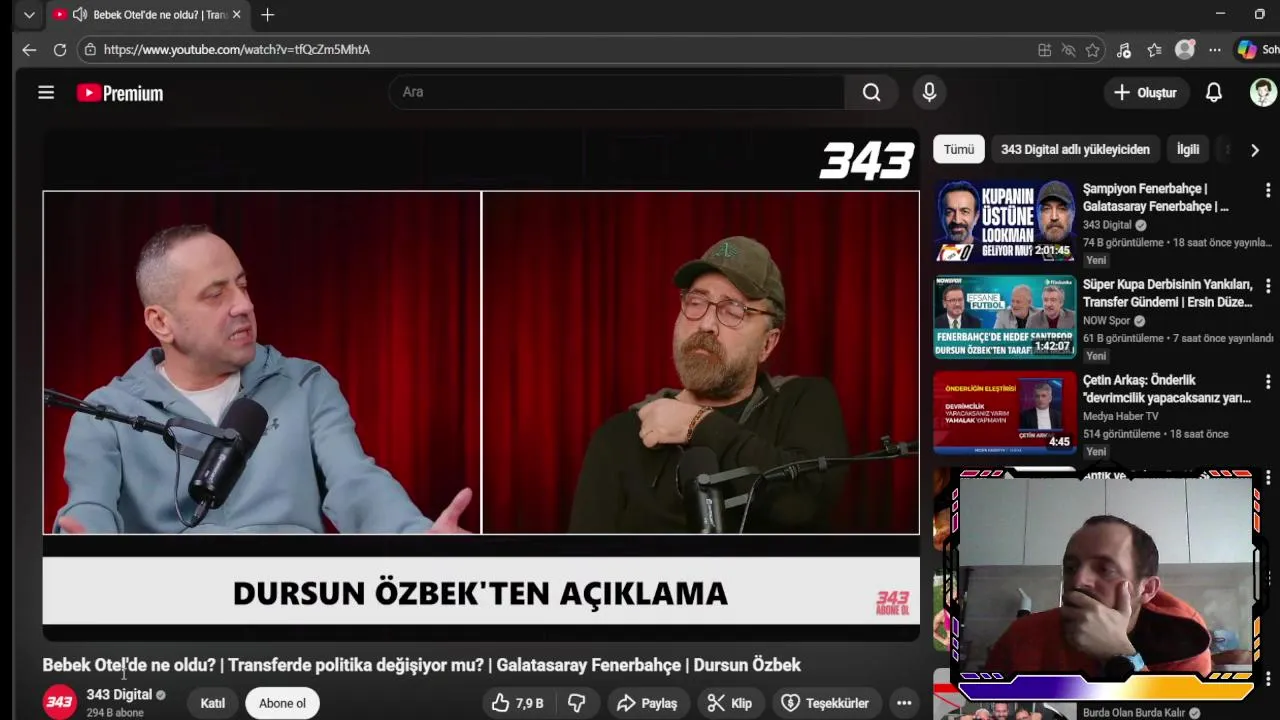The image size is (1280, 720).
Task: Open NOW Spor channel name
Action: (x=1106, y=321)
